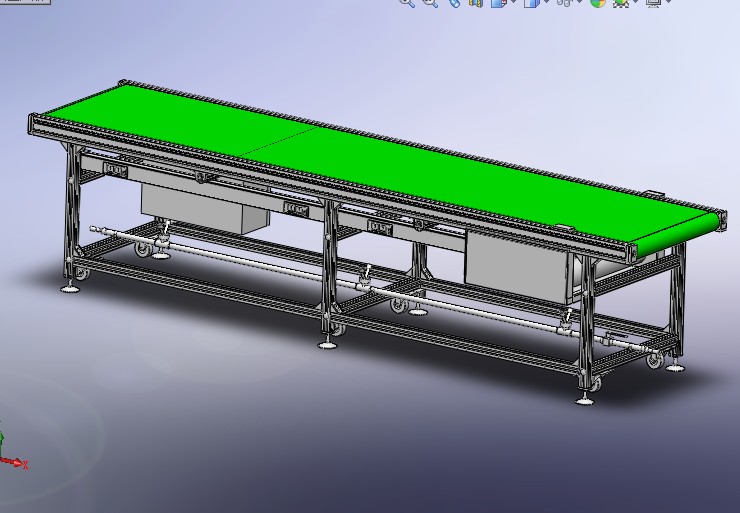Toggle the Section View tool

click(476, 2)
